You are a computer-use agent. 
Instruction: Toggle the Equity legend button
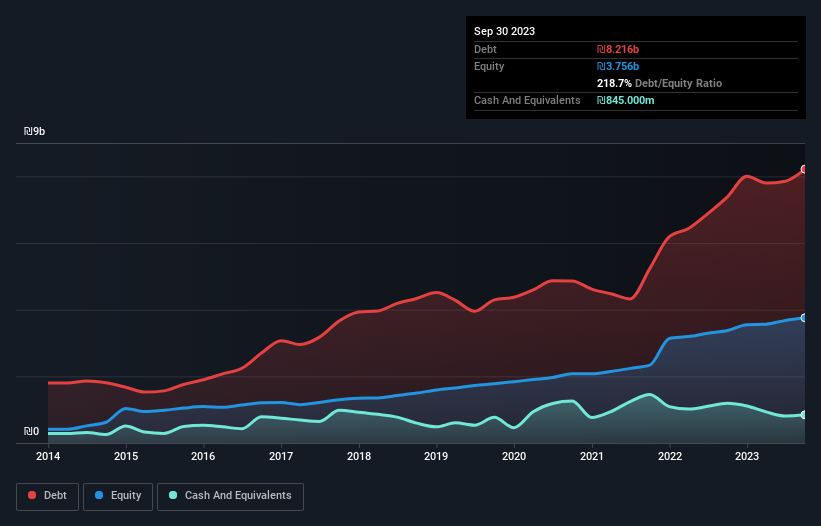pos(117,495)
